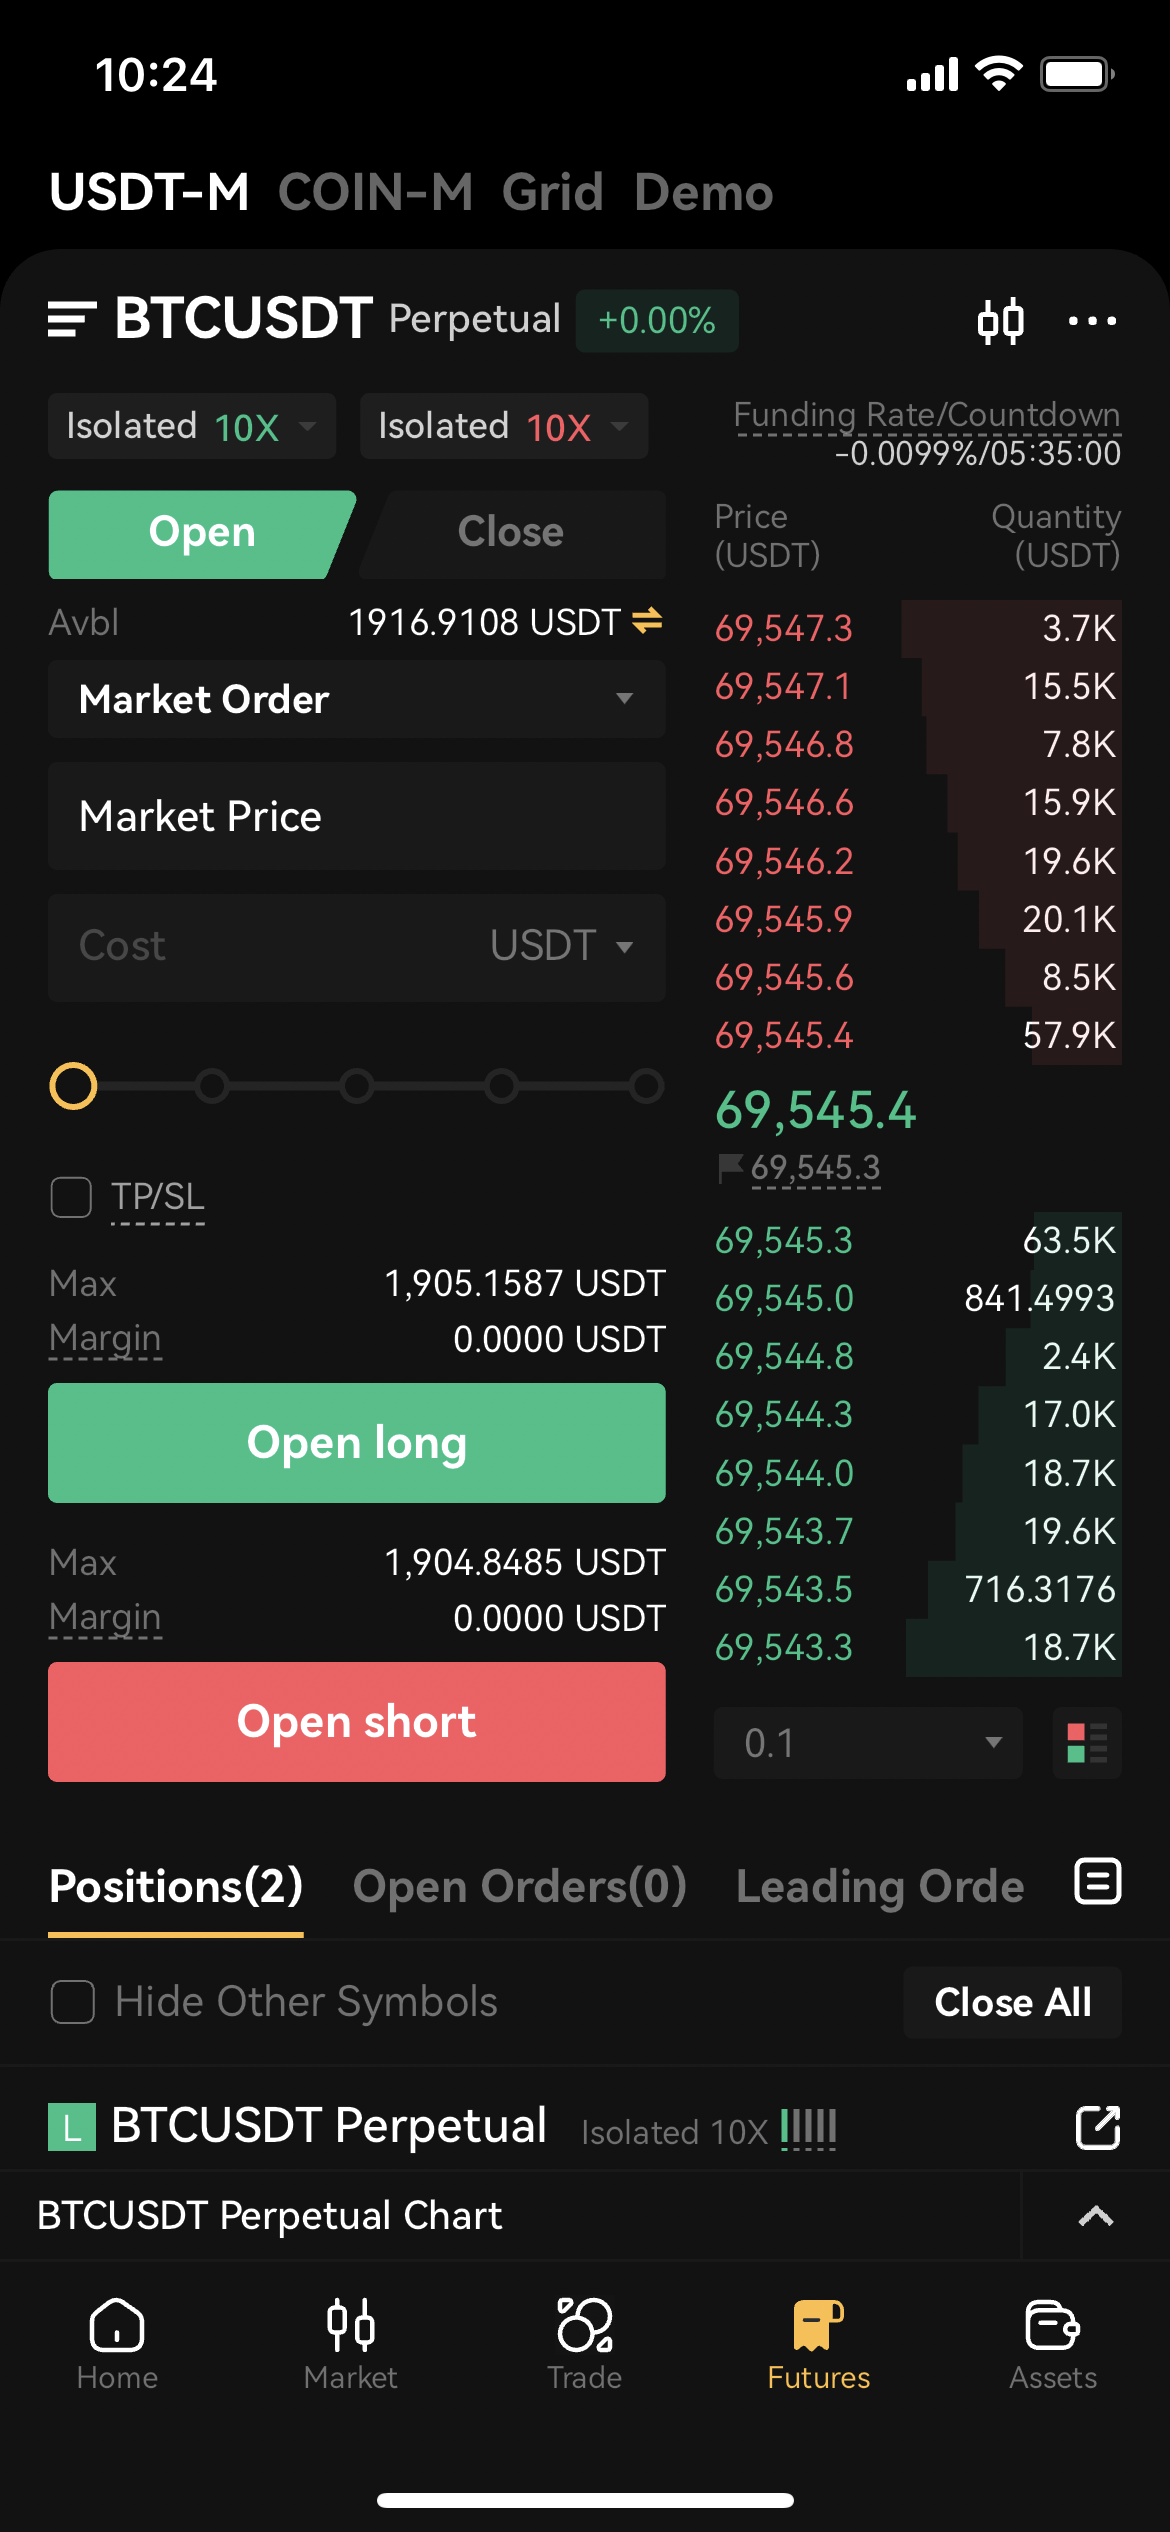Tap the transfer funds arrows icon
The width and height of the screenshot is (1170, 2532).
(647, 621)
